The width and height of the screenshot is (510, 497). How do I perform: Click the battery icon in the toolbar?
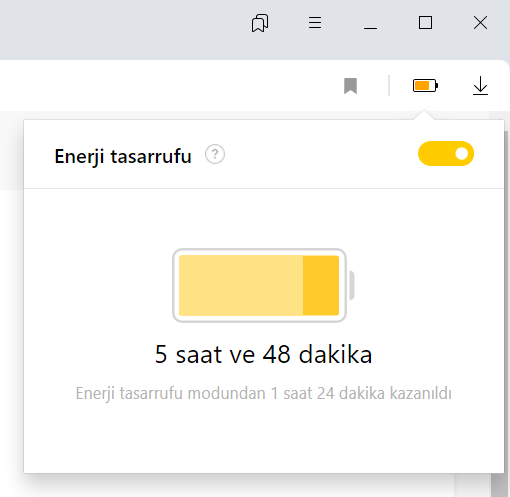pos(425,86)
